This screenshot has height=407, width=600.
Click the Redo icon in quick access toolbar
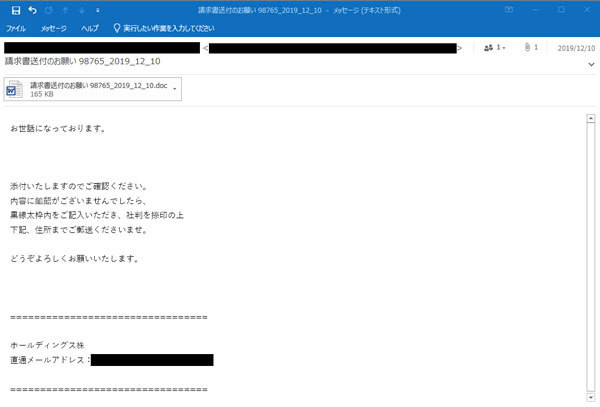49,10
